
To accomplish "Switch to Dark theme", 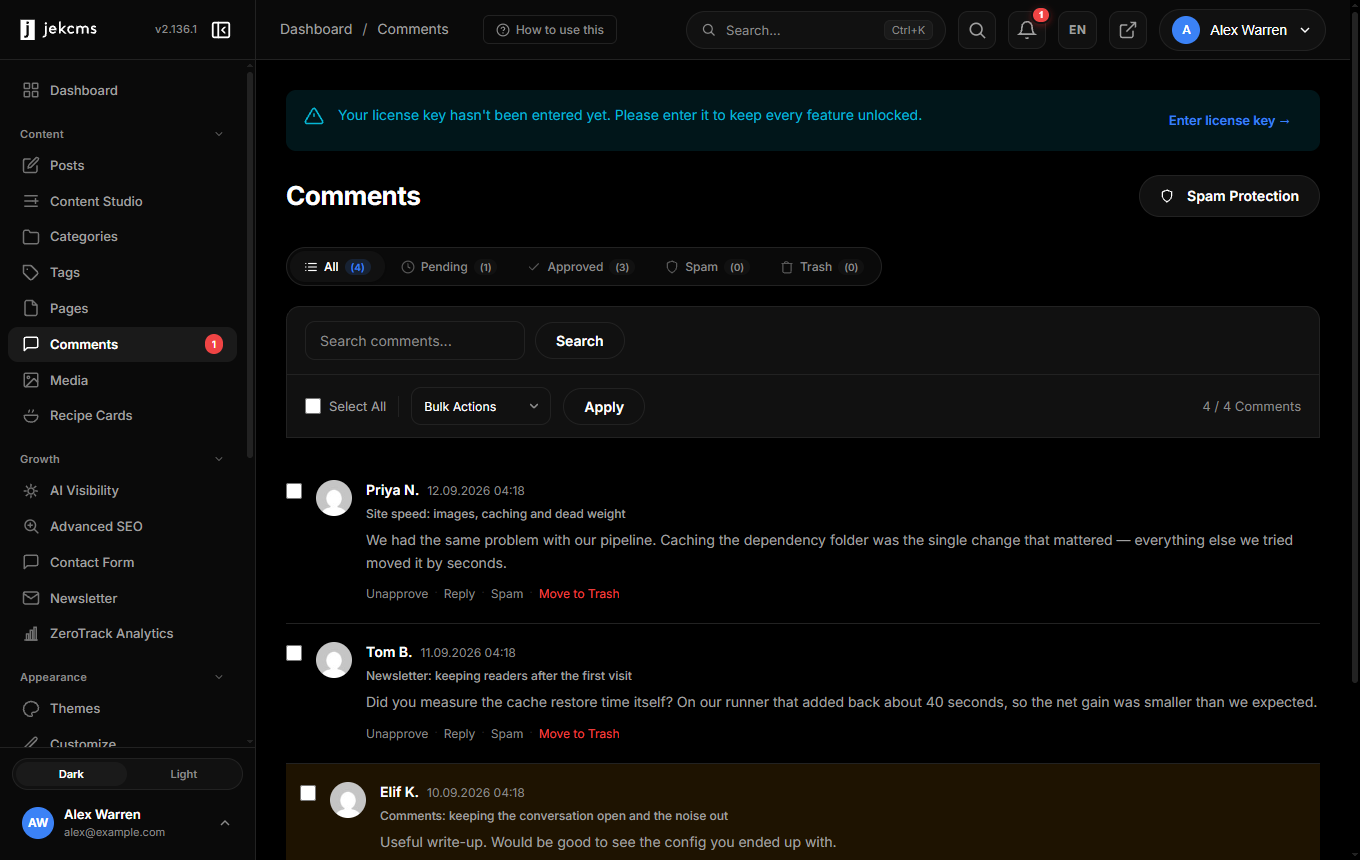I will 71,774.
